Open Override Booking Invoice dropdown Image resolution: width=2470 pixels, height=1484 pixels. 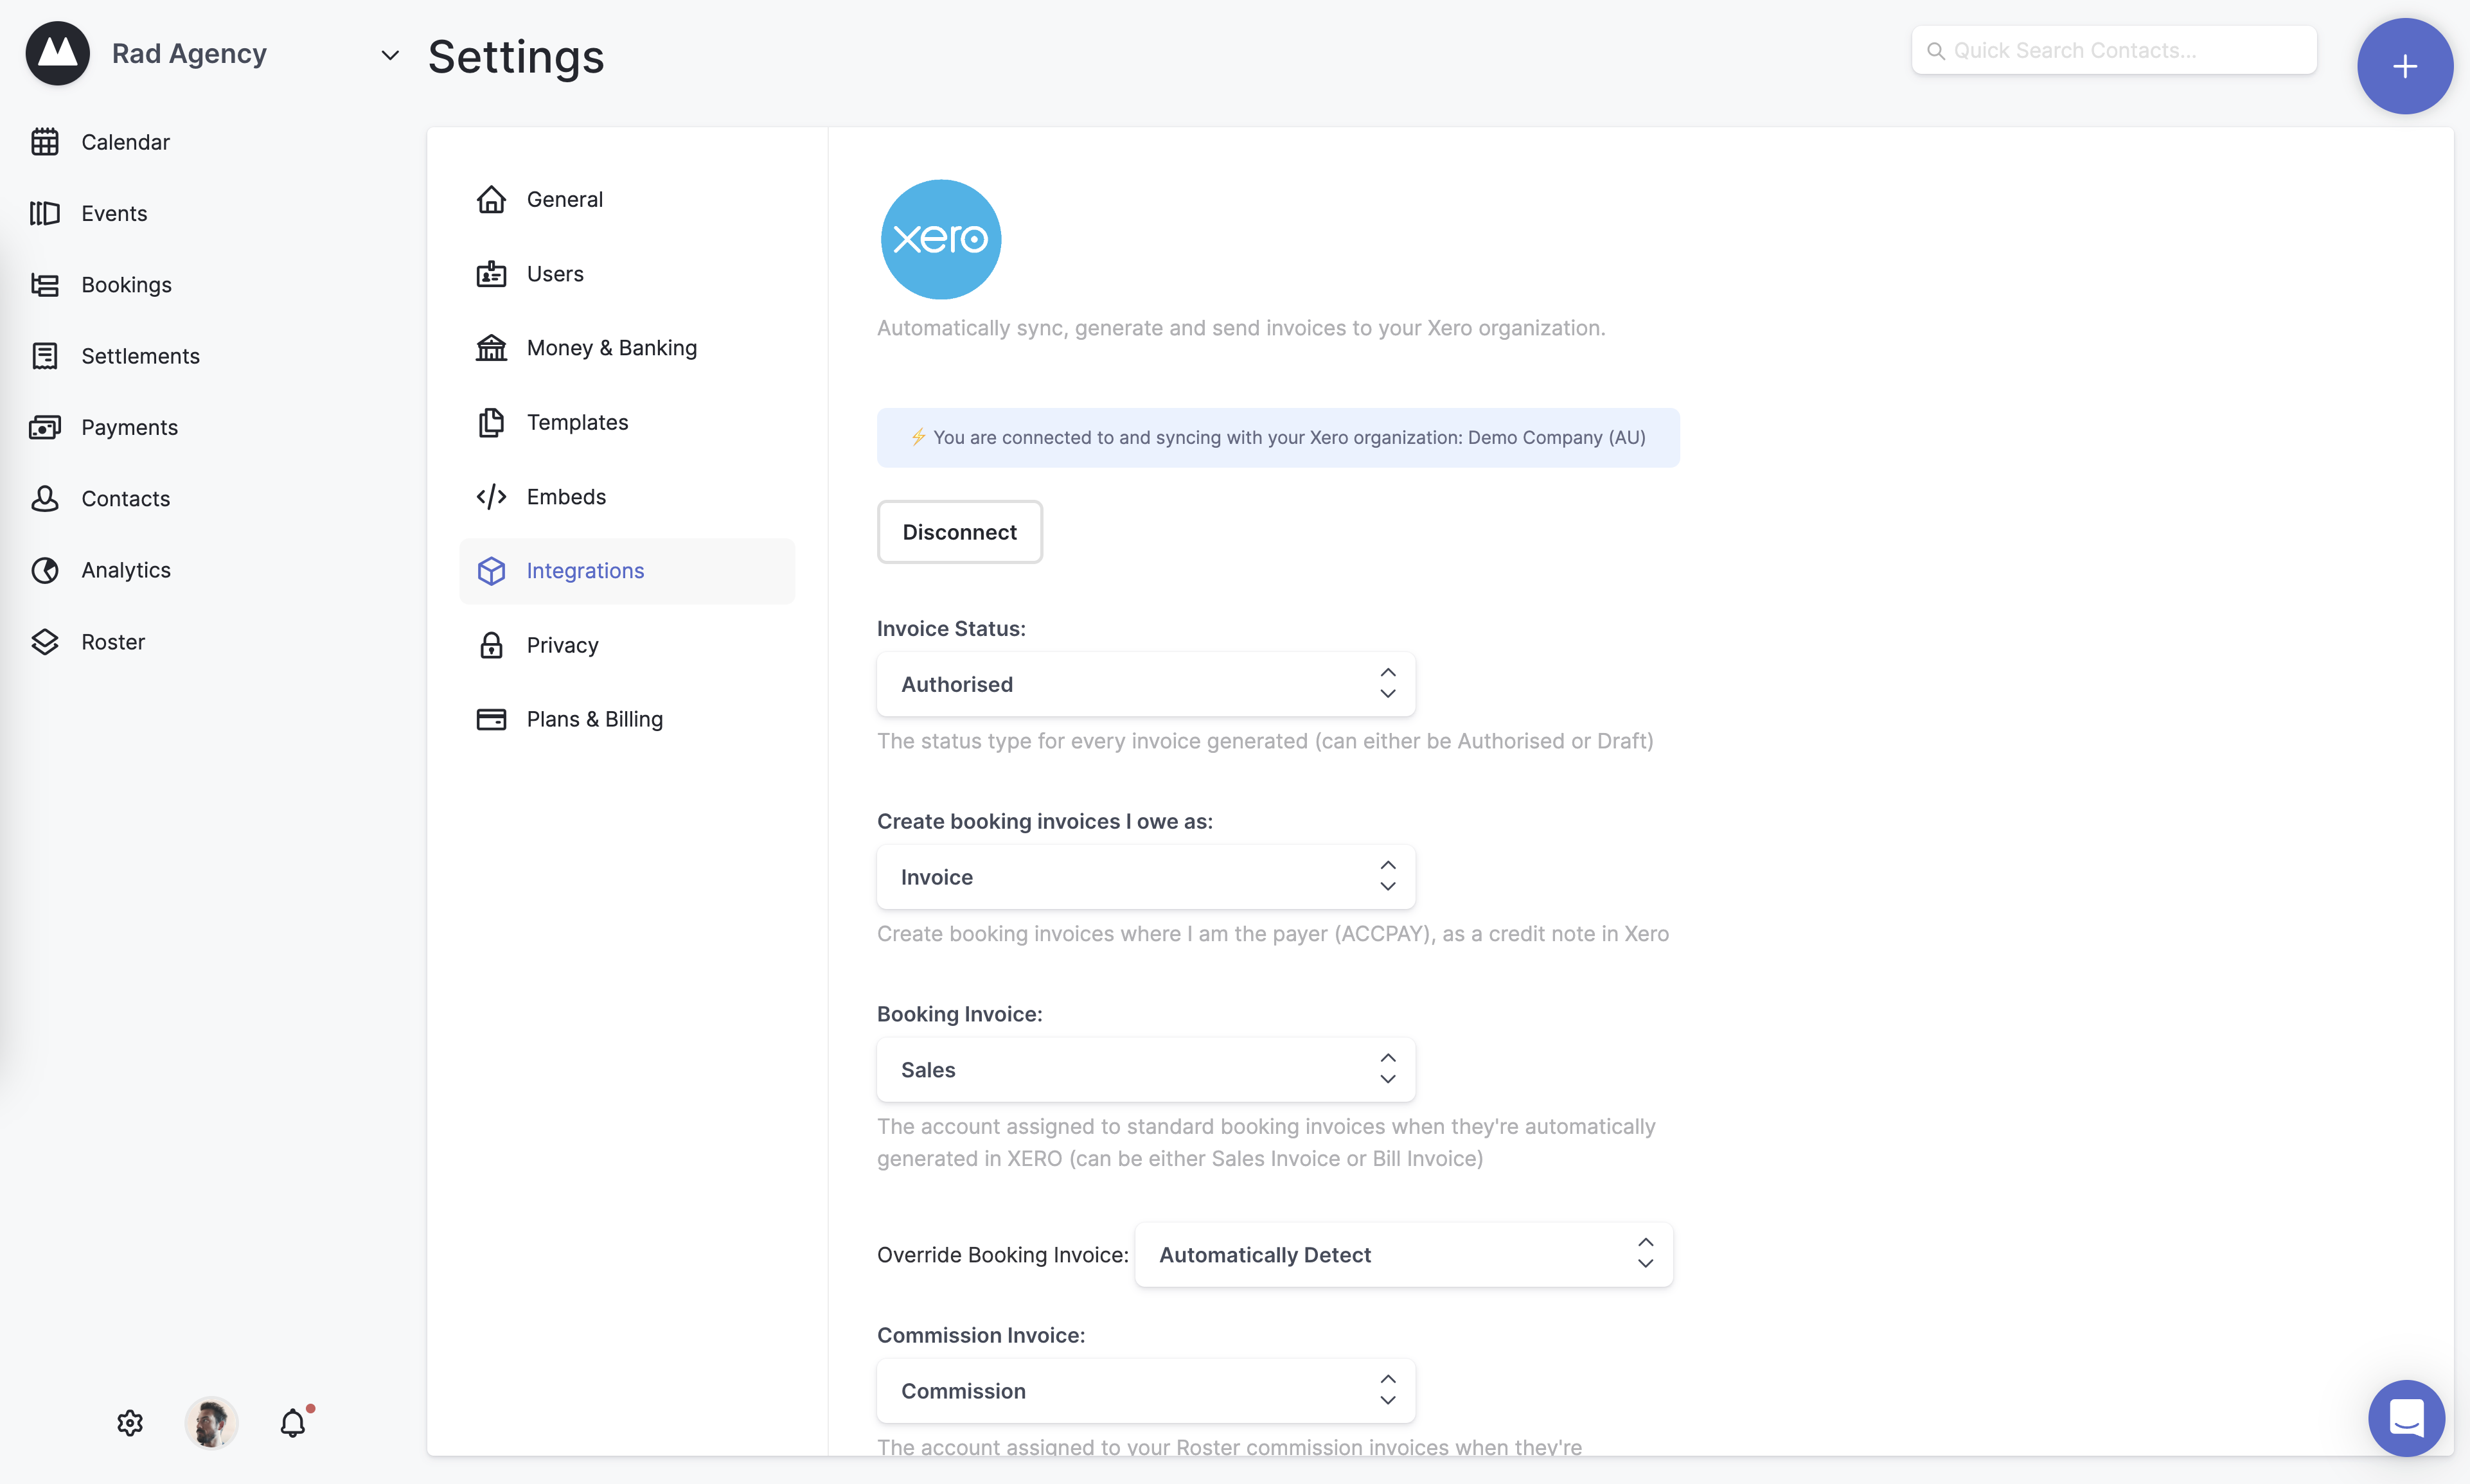tap(1403, 1254)
